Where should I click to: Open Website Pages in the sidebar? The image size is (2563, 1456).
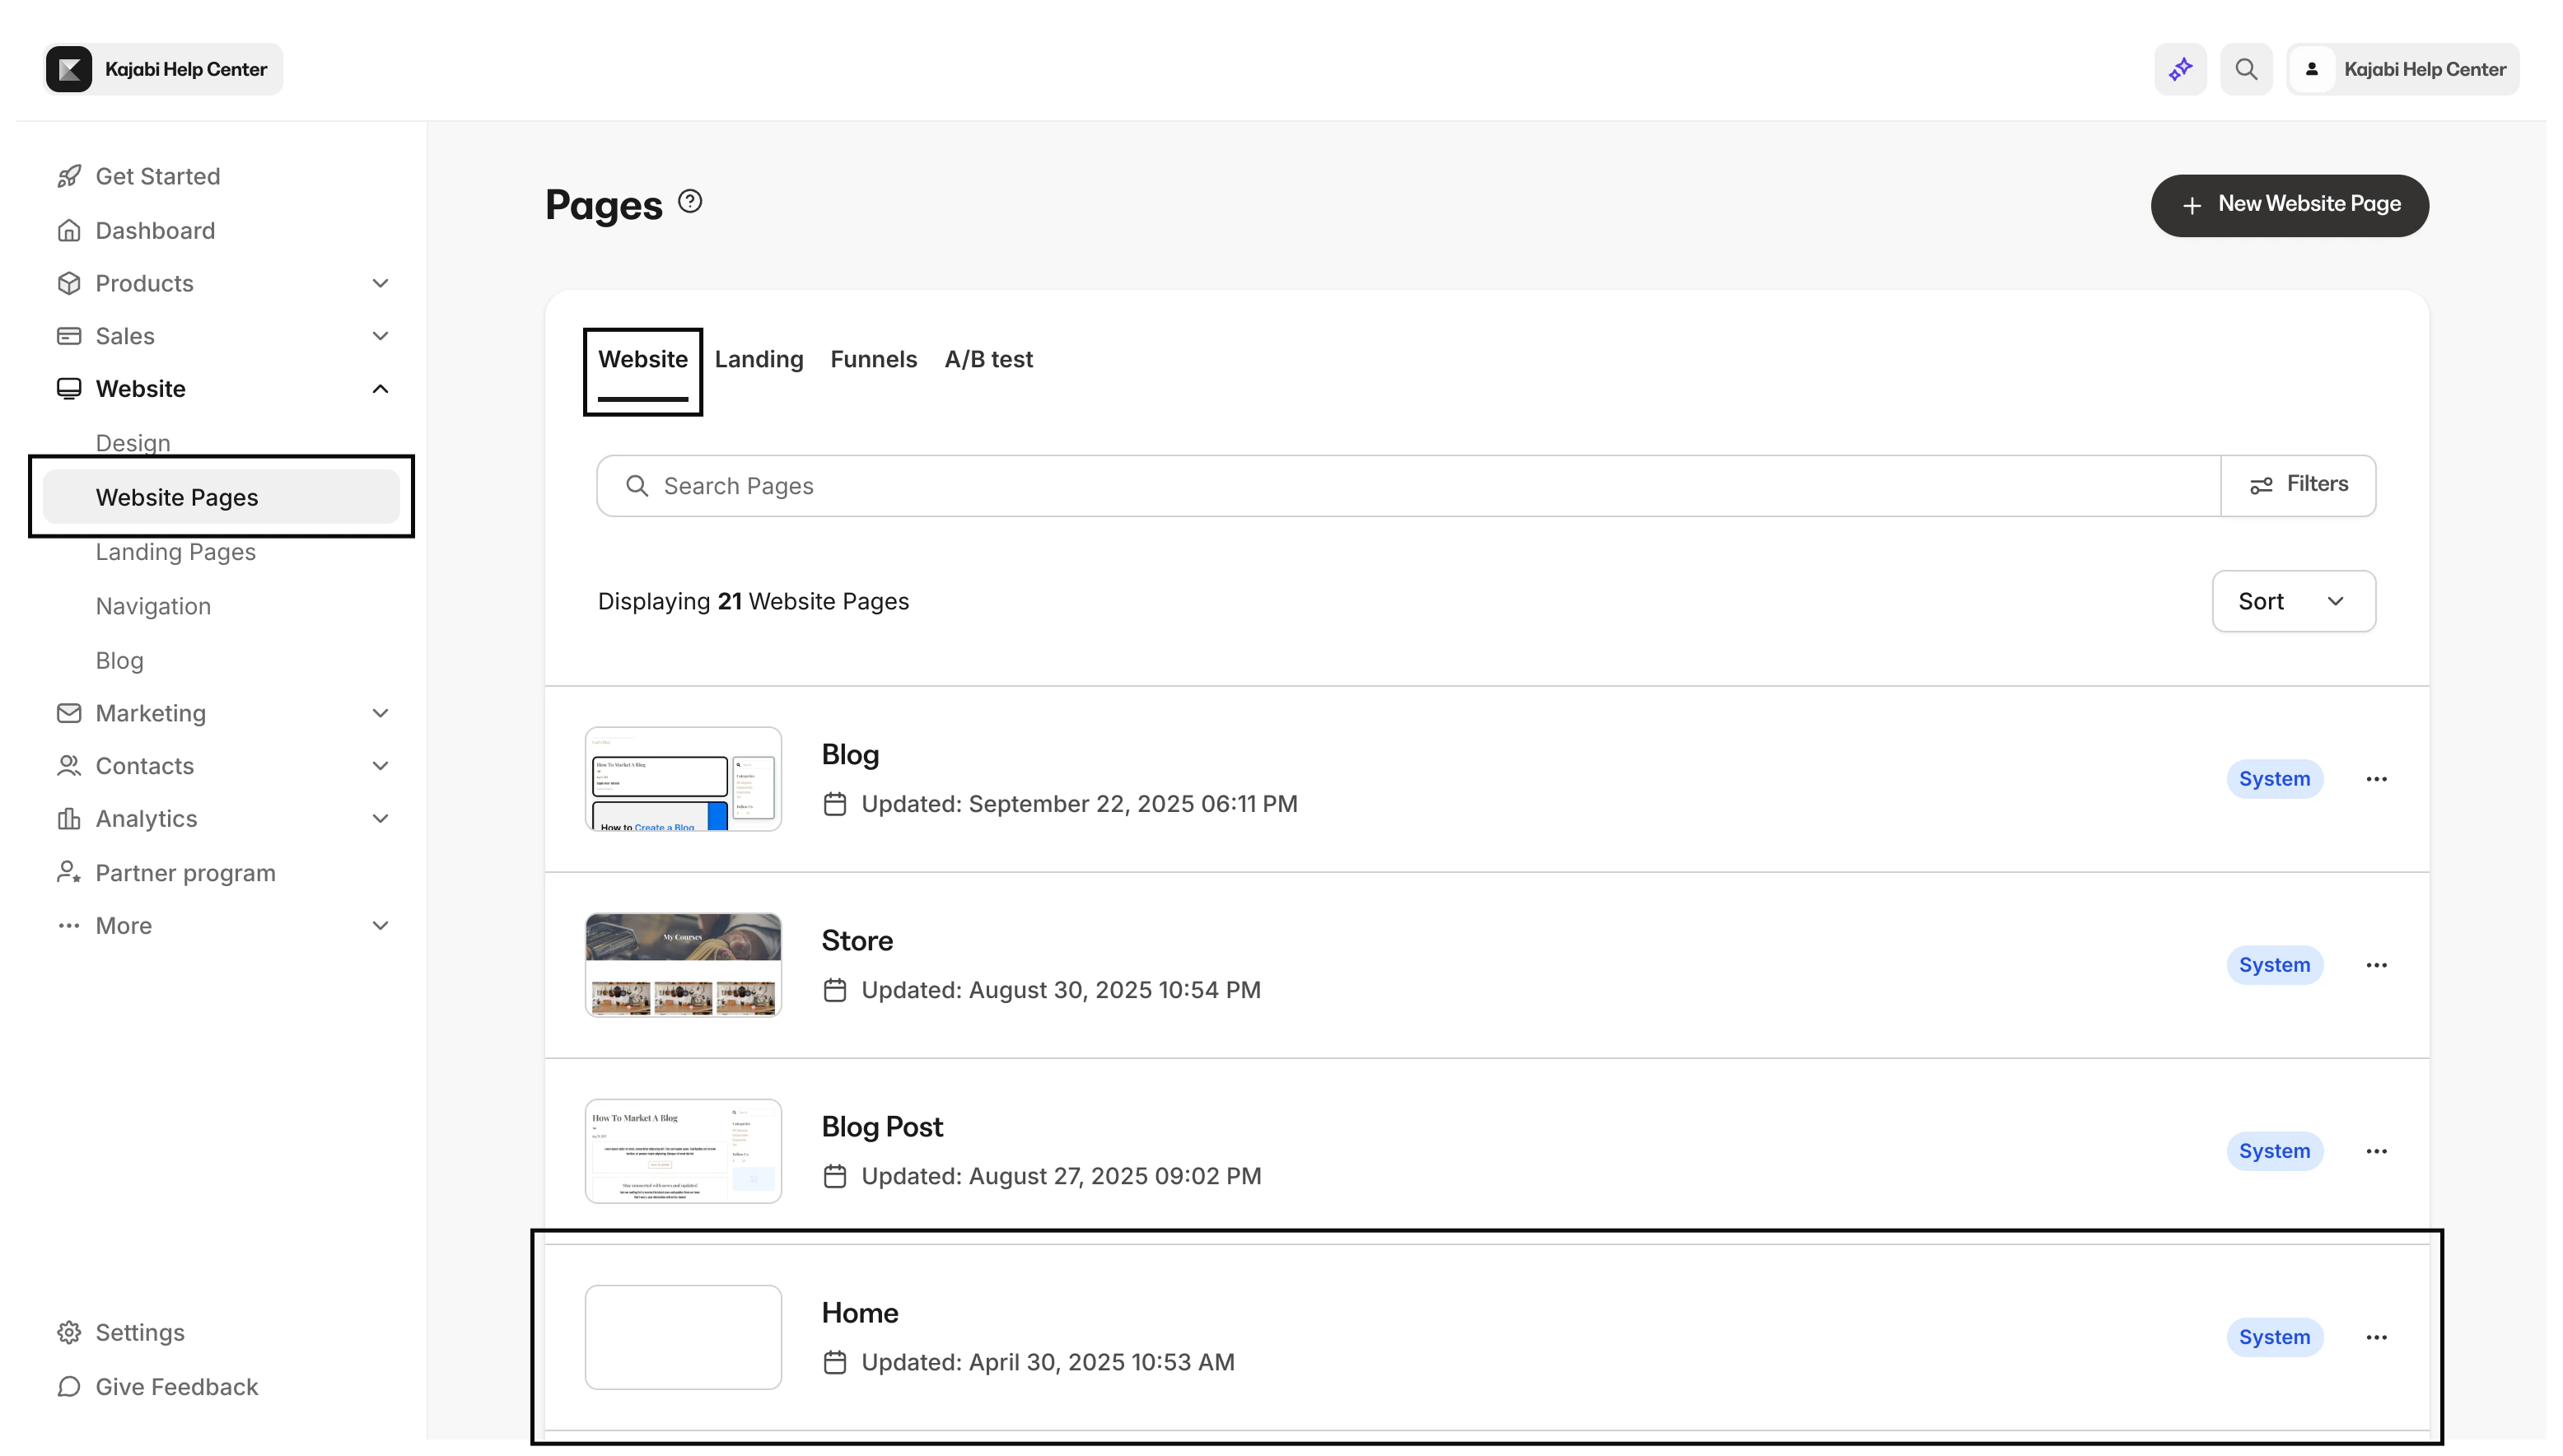tap(221, 497)
